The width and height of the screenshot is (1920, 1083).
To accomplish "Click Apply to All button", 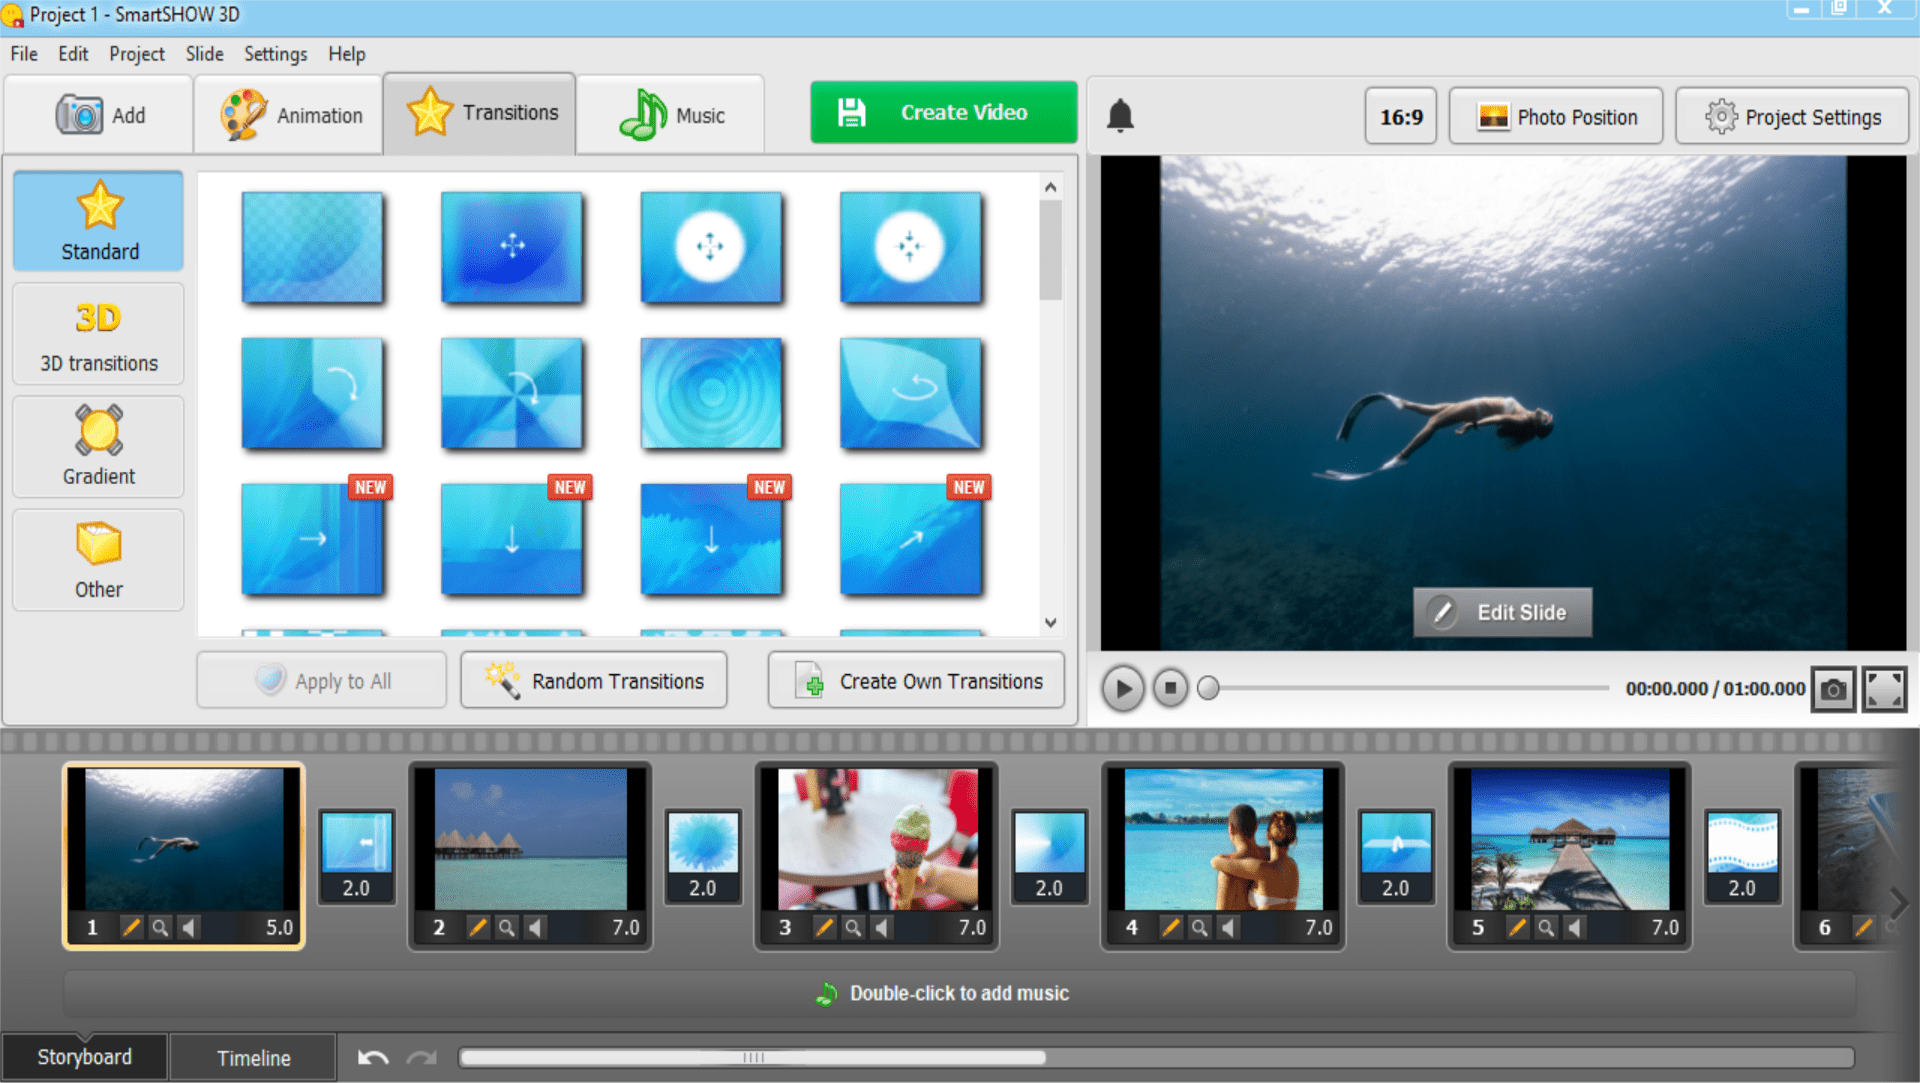I will [x=328, y=682].
